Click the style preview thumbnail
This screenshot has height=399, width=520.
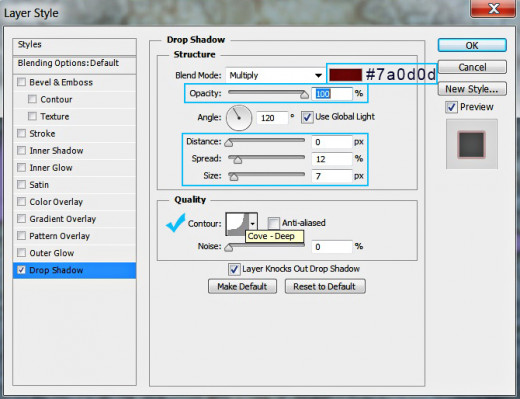pyautogui.click(x=472, y=144)
